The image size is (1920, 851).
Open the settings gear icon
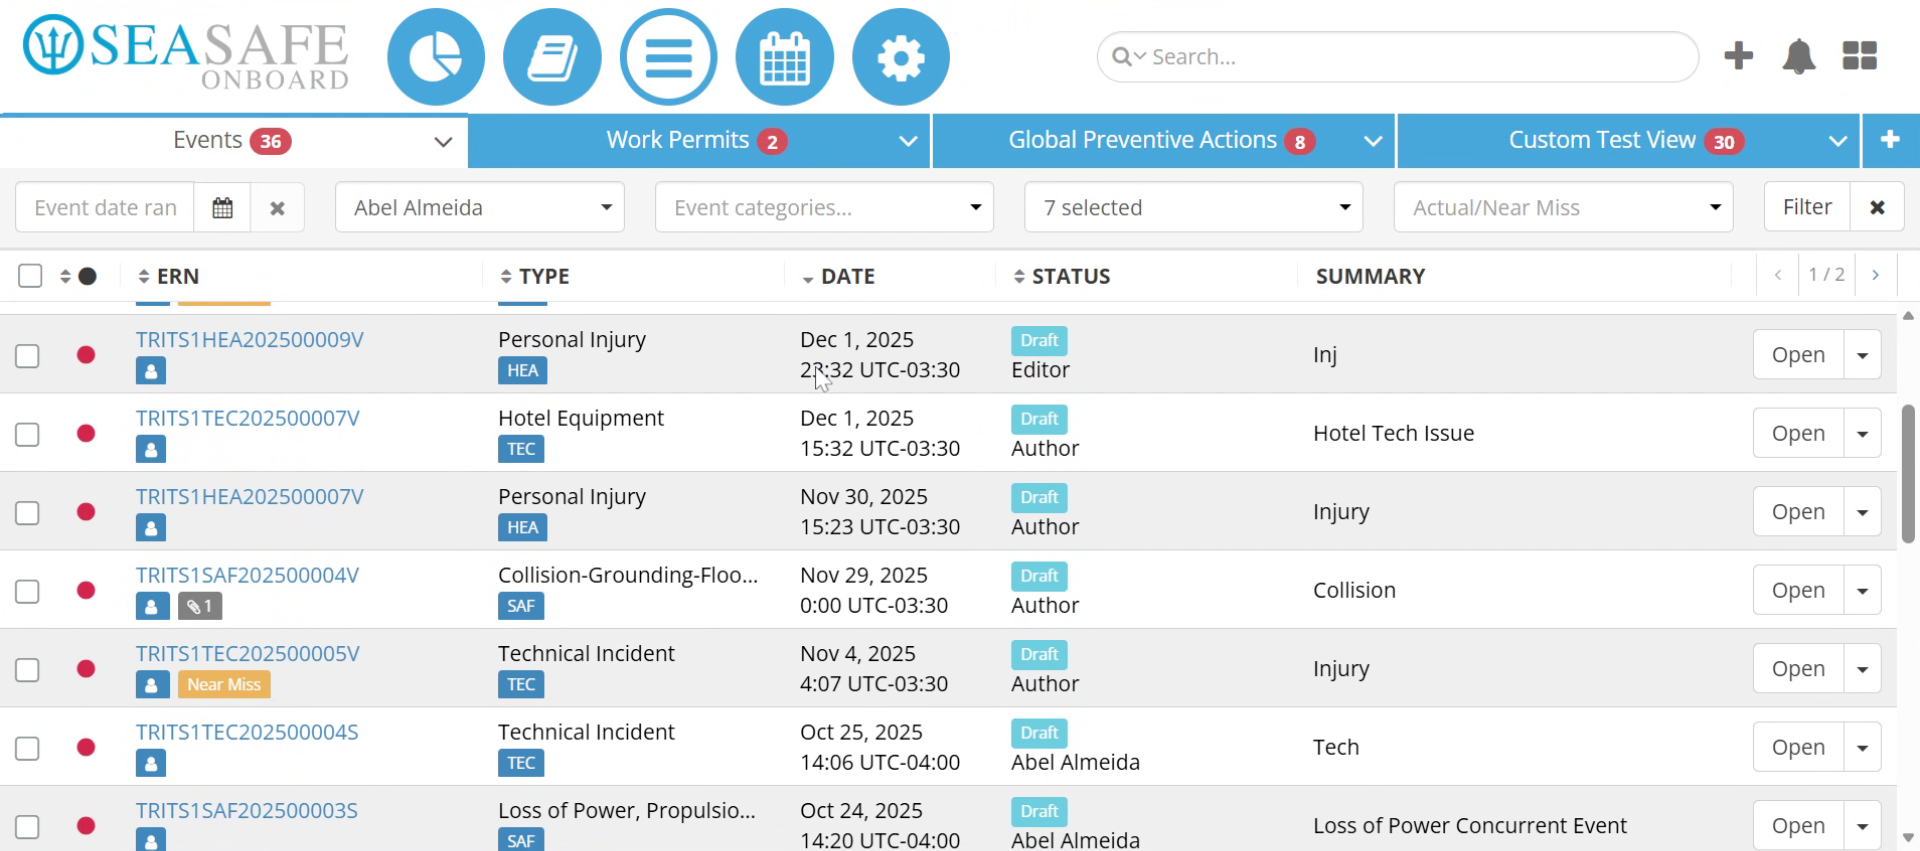point(900,57)
